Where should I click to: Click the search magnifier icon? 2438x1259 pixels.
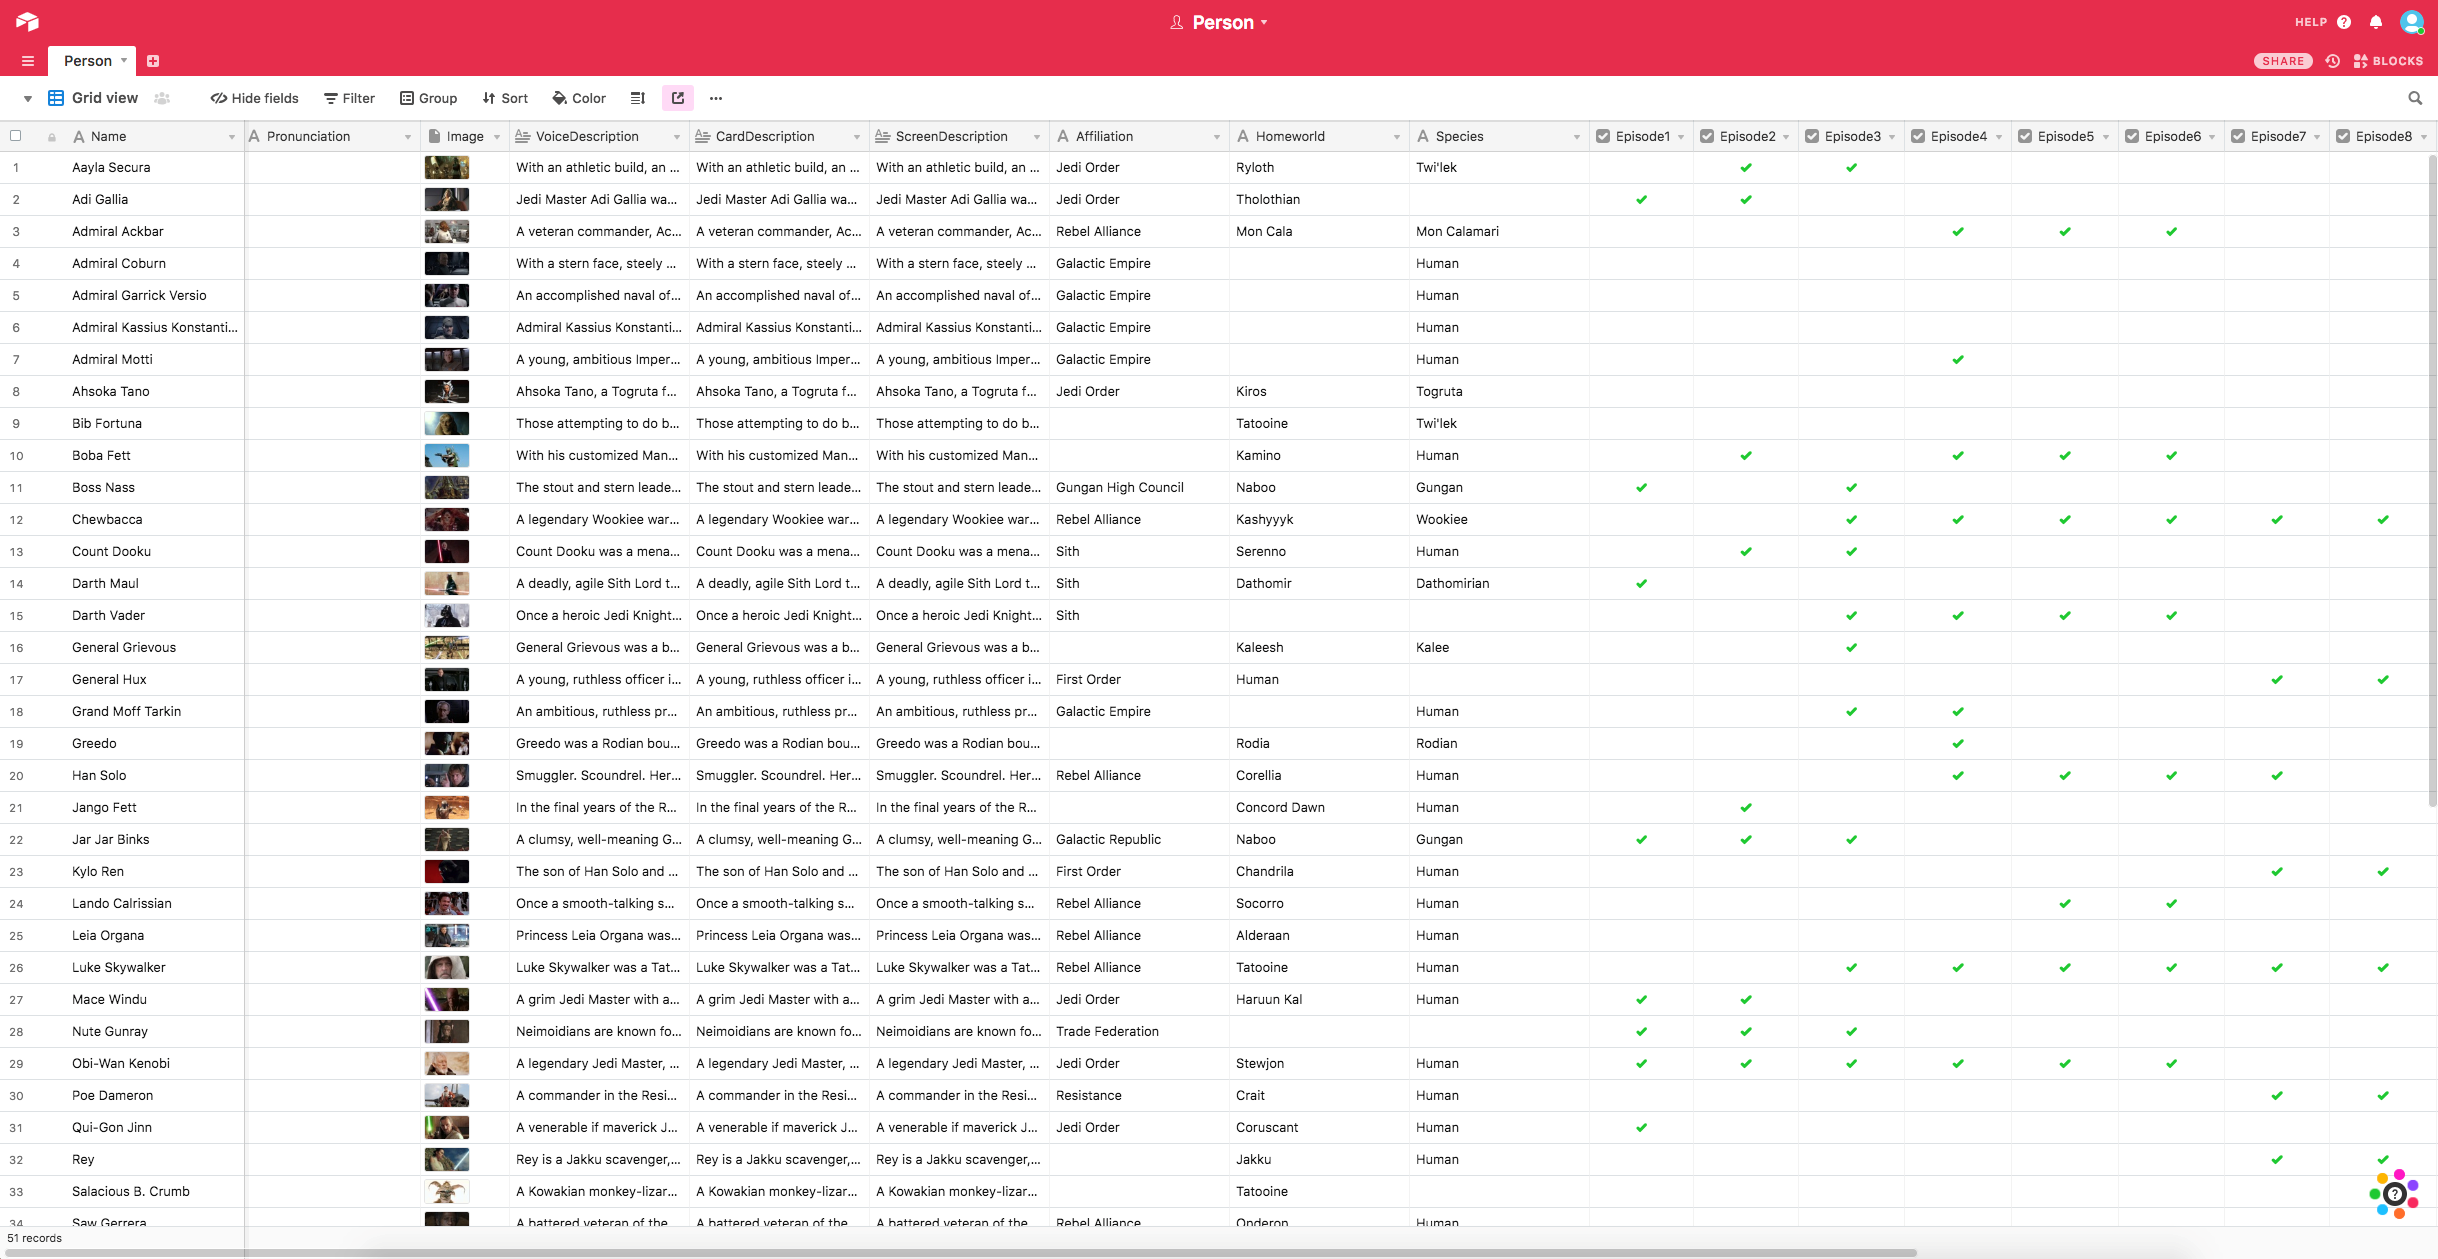coord(2414,98)
